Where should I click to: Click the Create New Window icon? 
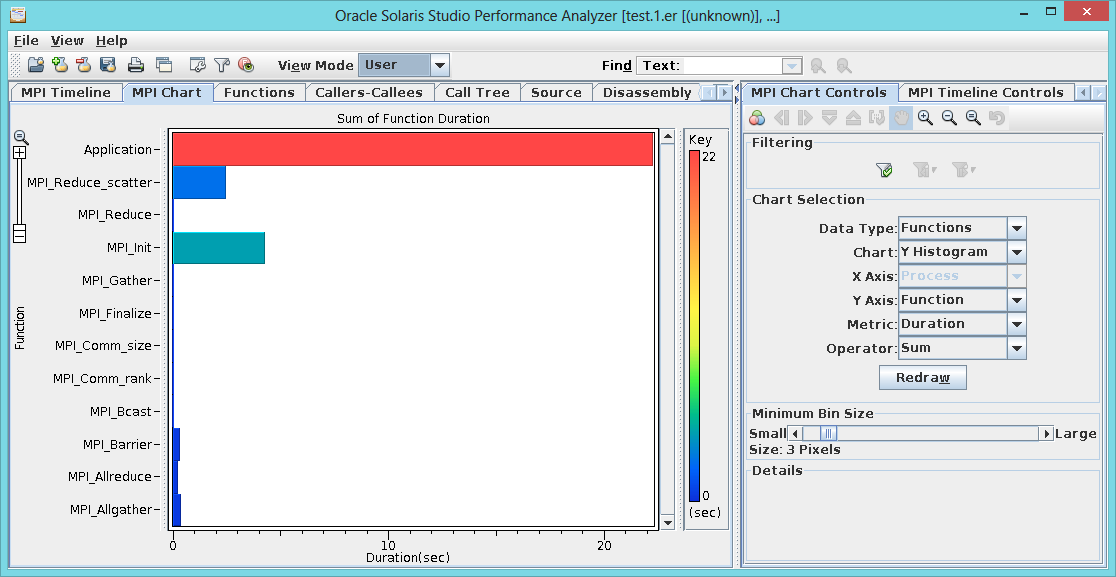[x=164, y=65]
